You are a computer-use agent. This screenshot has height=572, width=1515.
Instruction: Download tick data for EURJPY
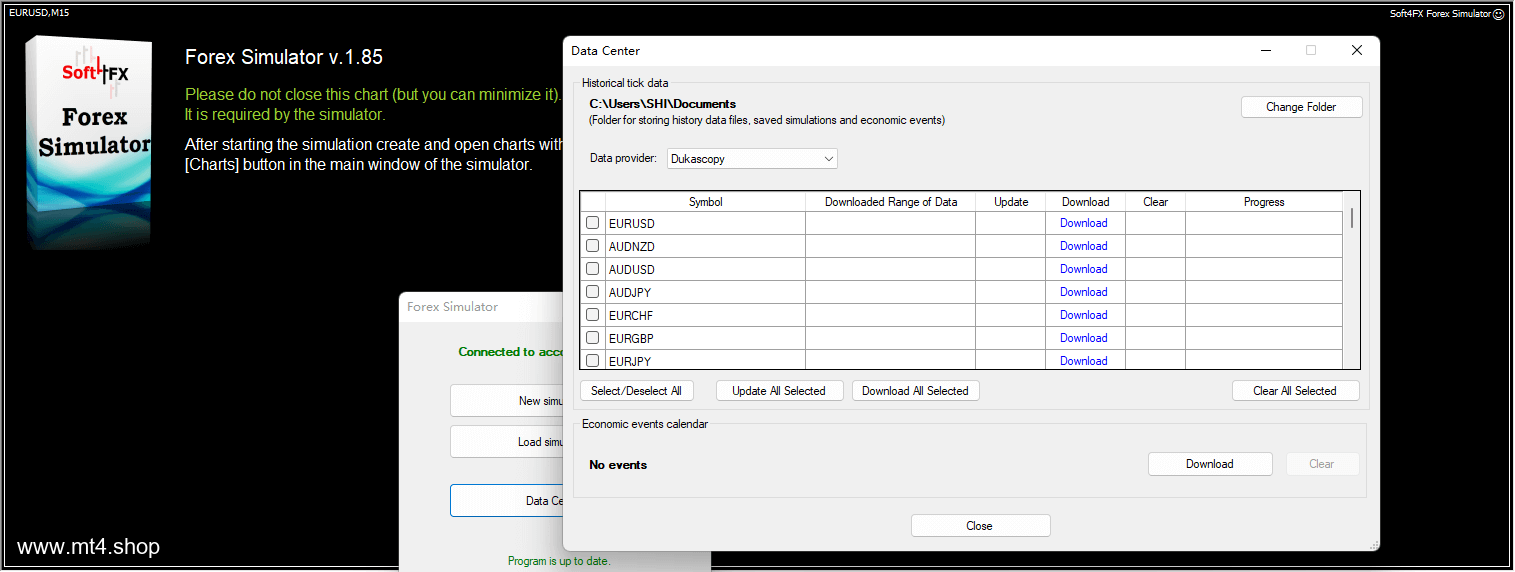click(1084, 361)
